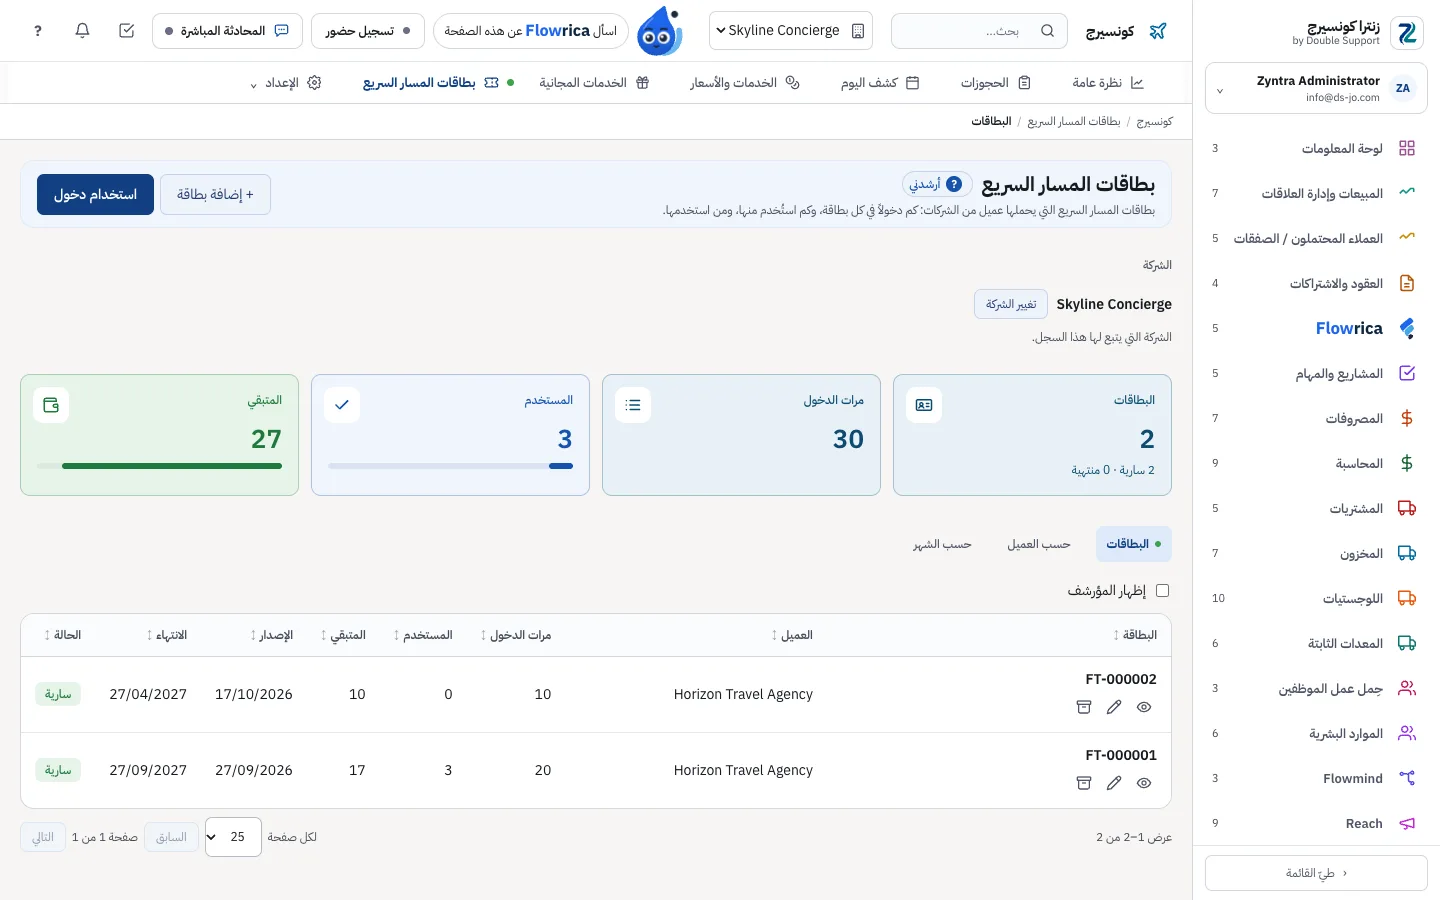Viewport: 1440px width, 900px height.
Task: Expand the Zyntra Administrator account menu
Action: pyautogui.click(x=1316, y=89)
